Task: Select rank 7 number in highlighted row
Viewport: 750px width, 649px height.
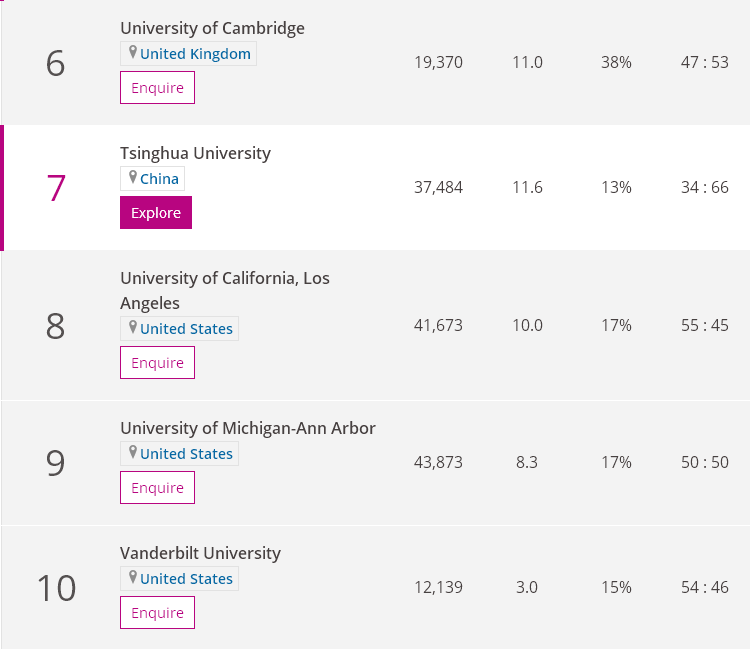Action: (56, 188)
